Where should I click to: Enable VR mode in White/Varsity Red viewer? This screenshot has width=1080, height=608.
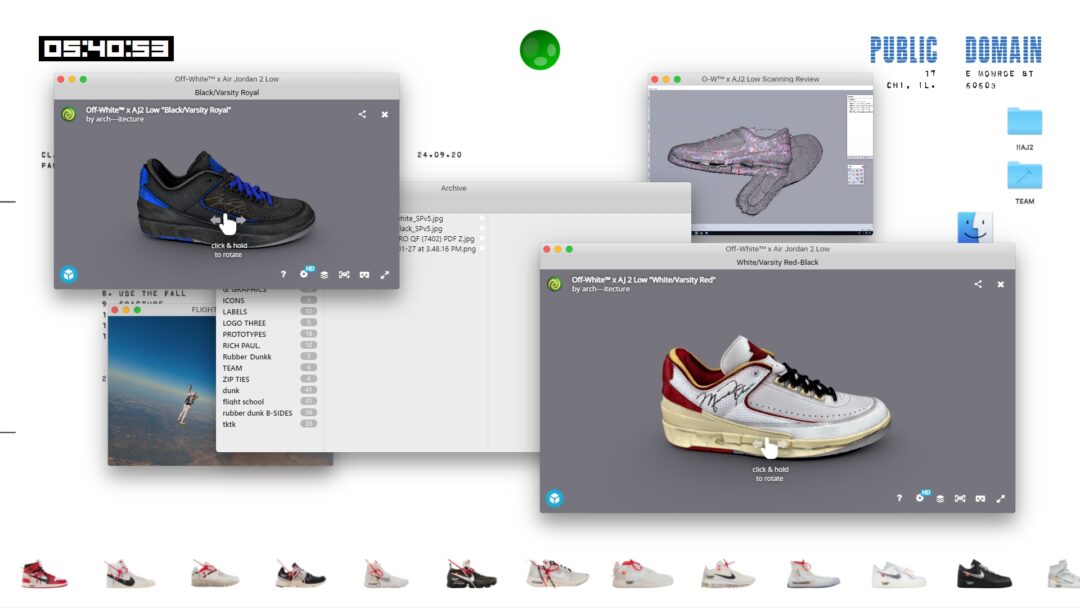coord(980,499)
